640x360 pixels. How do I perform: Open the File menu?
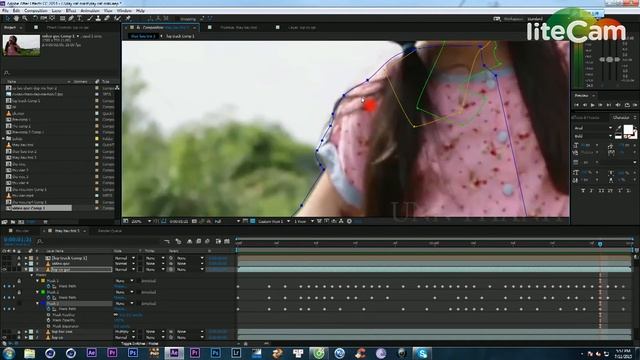5,11
